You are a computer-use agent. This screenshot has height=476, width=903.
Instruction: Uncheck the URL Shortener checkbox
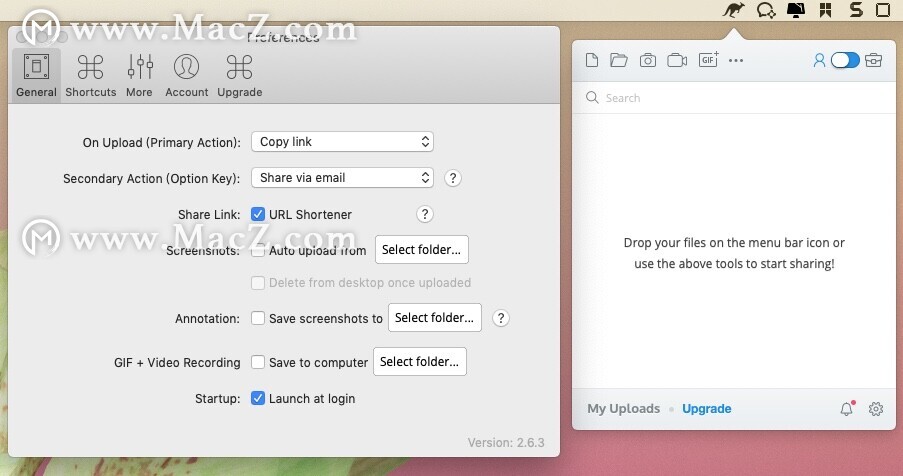pos(258,214)
